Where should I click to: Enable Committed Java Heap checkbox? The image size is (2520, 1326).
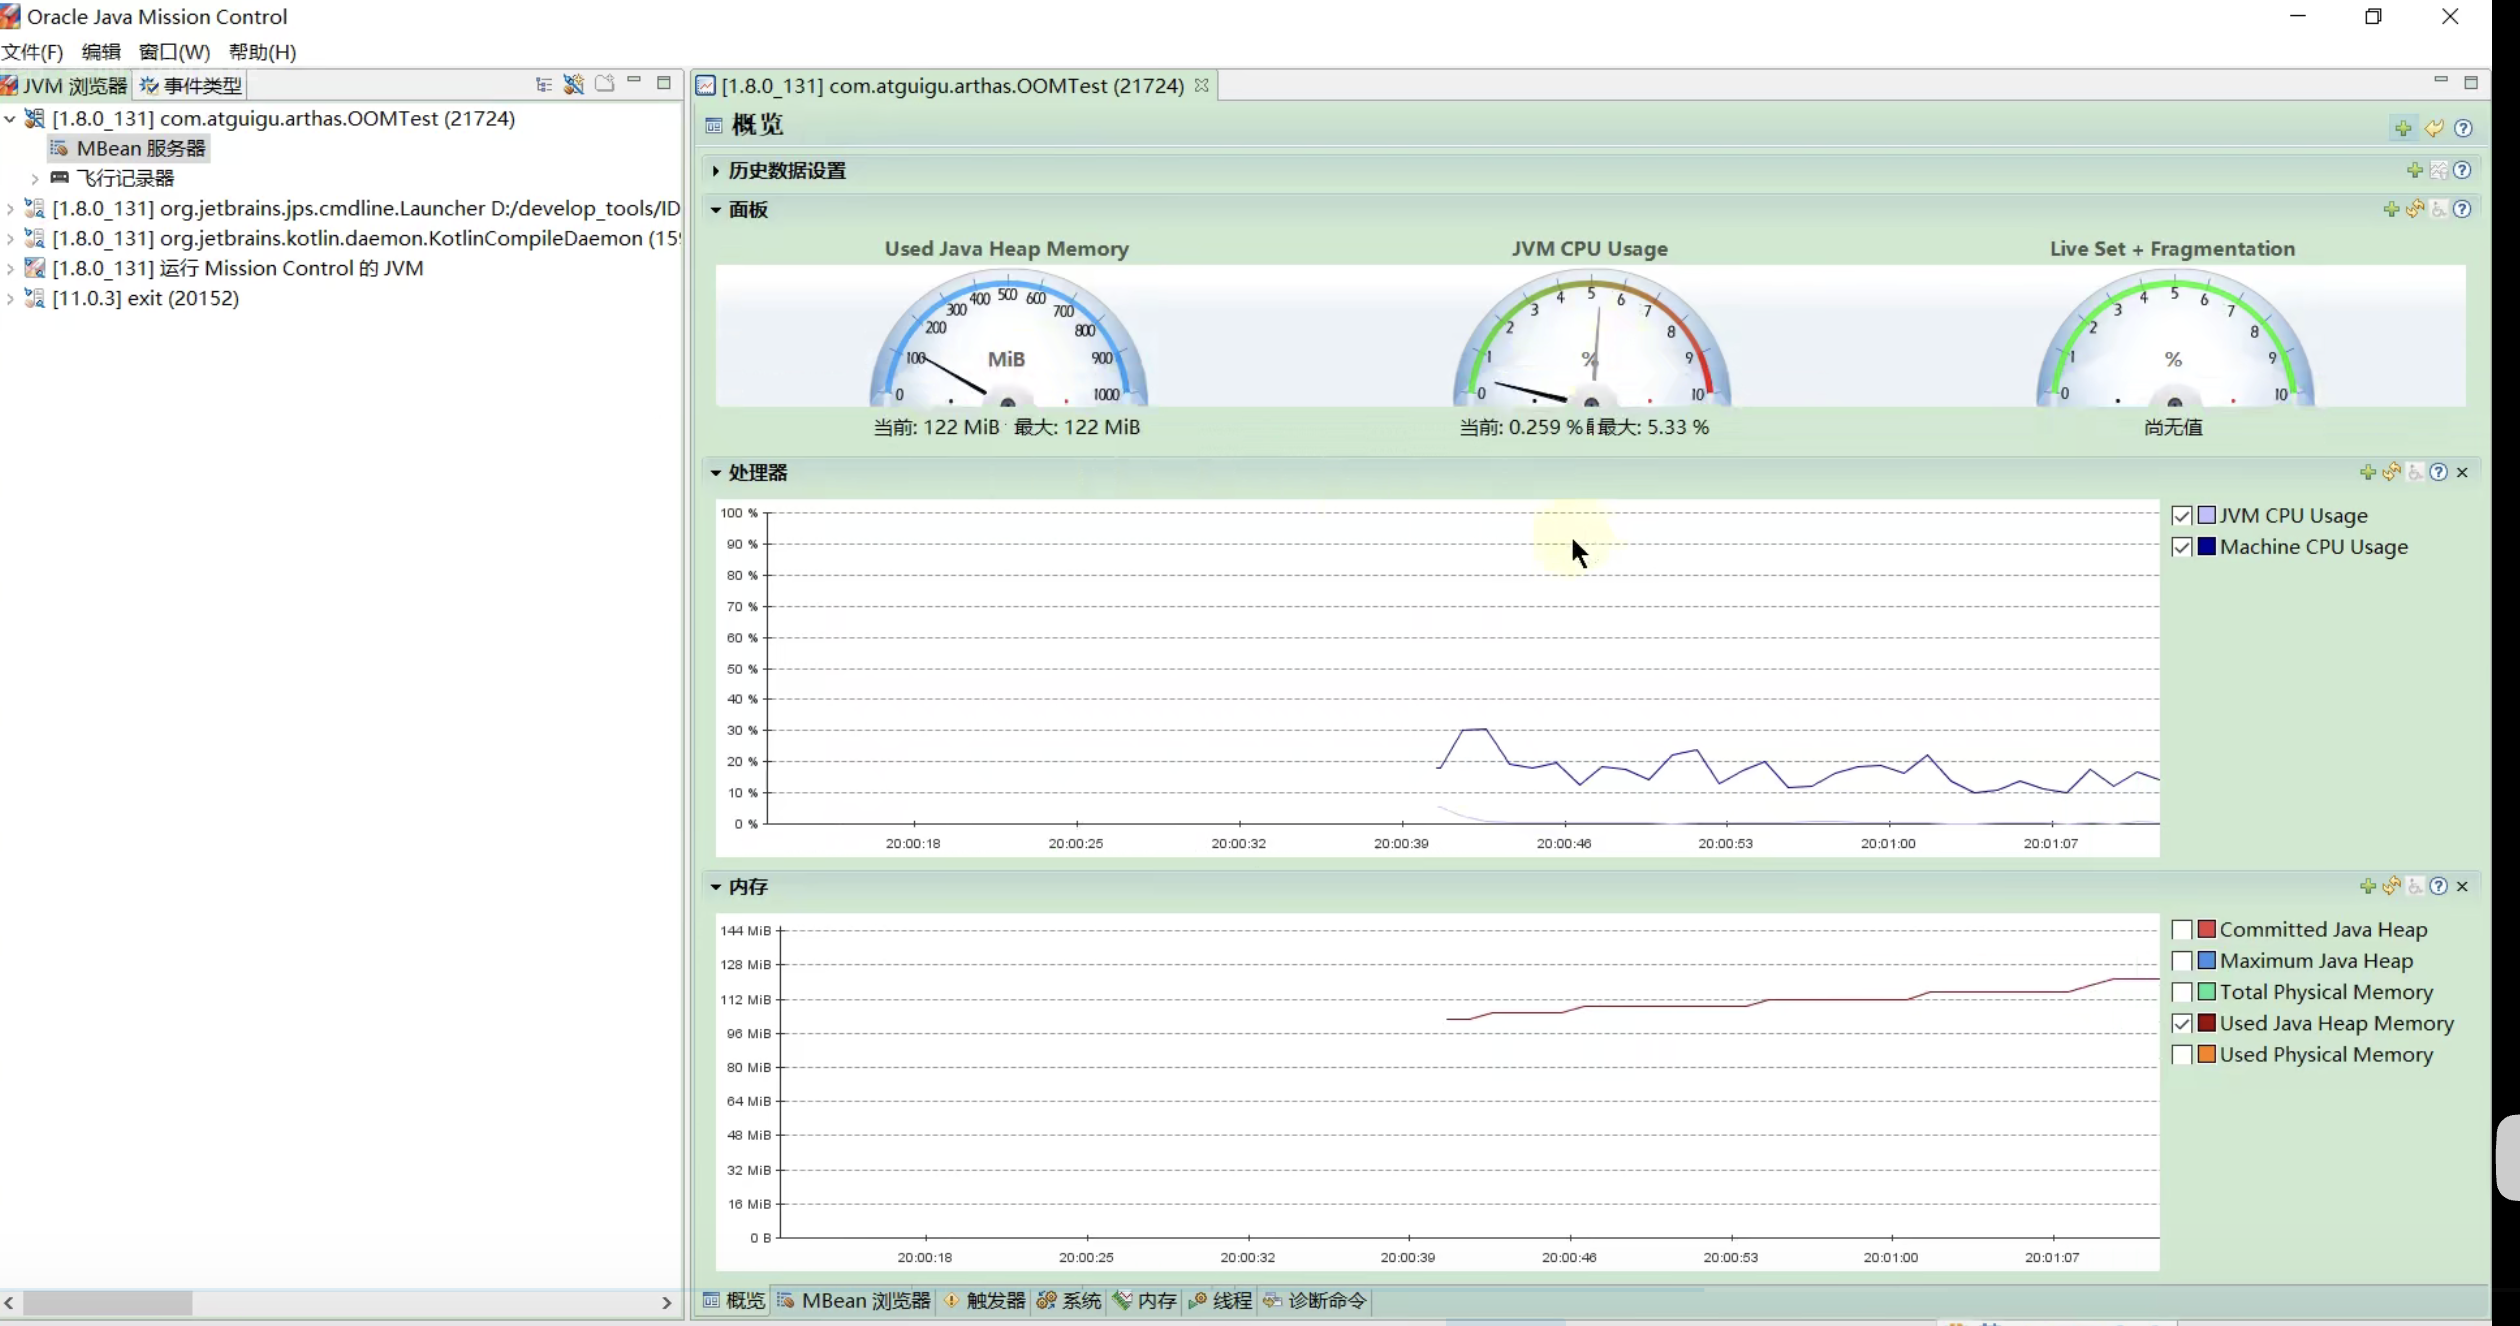[2182, 930]
